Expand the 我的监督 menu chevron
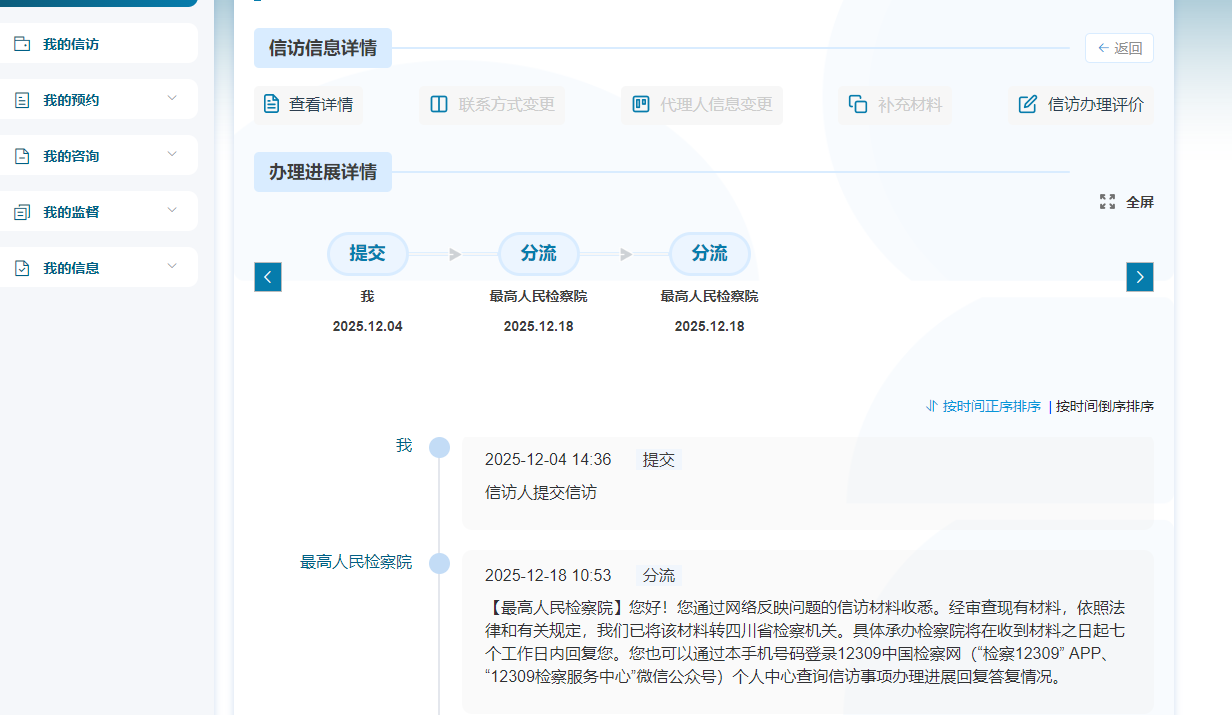1232x715 pixels. 172,210
